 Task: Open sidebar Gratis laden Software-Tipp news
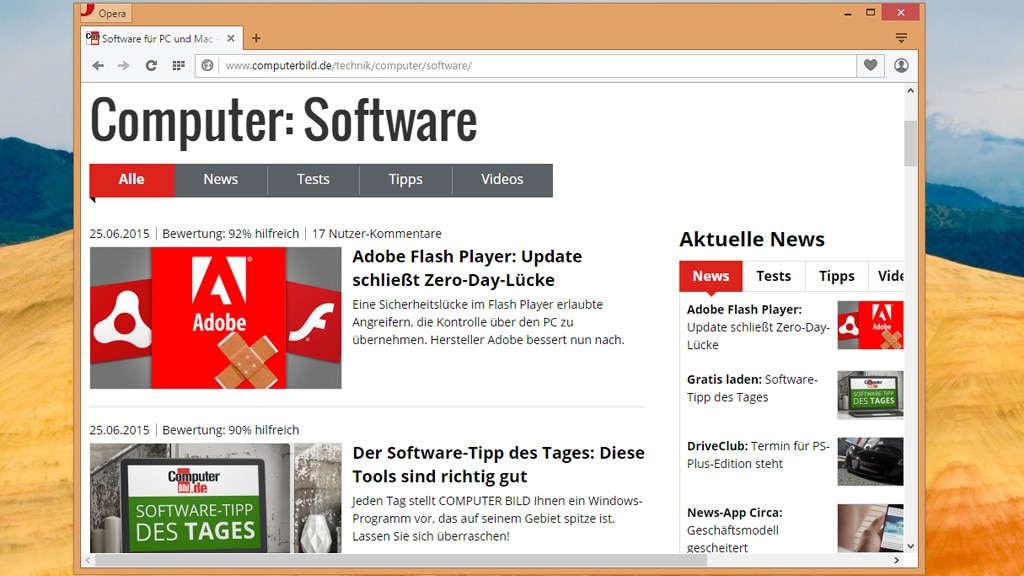point(752,389)
